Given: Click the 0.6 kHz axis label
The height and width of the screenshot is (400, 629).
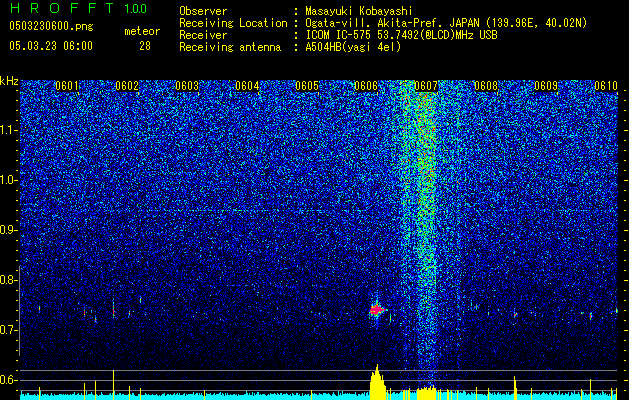Looking at the screenshot, I should 8,380.
